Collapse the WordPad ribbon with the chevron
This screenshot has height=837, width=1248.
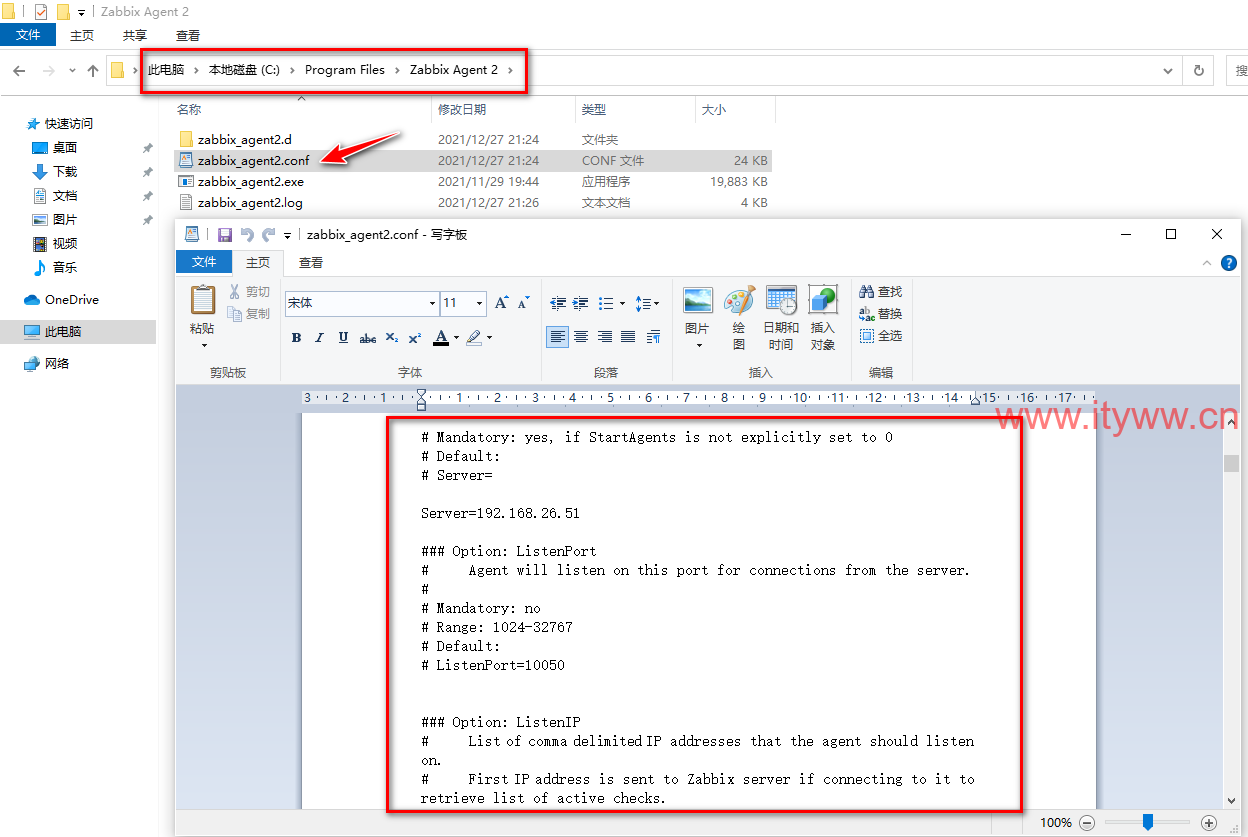click(x=1207, y=263)
